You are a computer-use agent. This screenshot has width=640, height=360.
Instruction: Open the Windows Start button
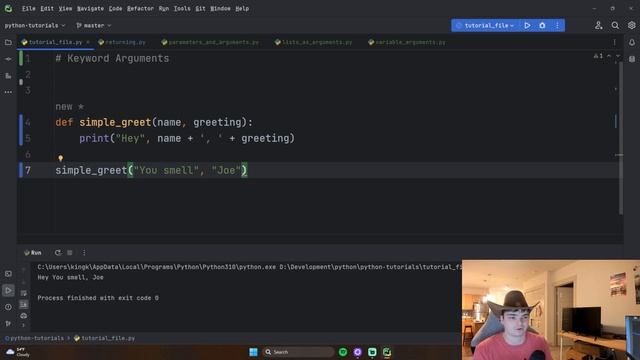pos(253,352)
